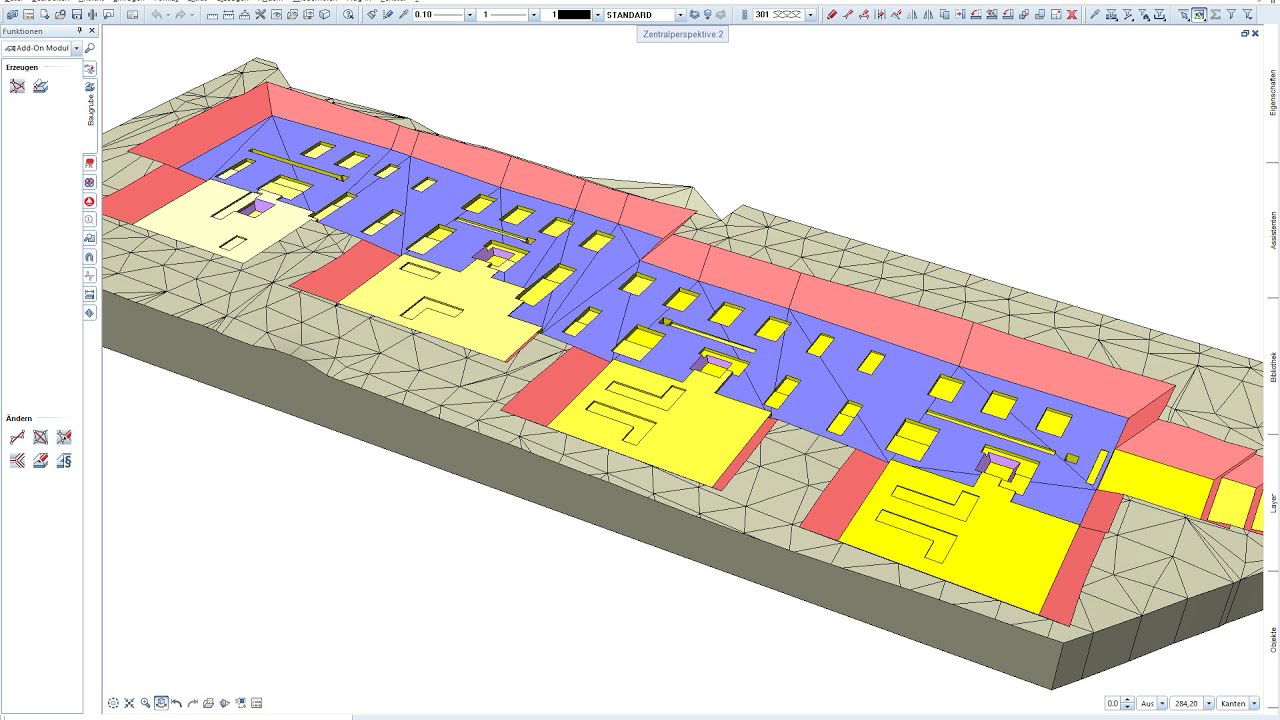This screenshot has height=720, width=1280.
Task: Click the Ändern section heading
Action: point(19,418)
